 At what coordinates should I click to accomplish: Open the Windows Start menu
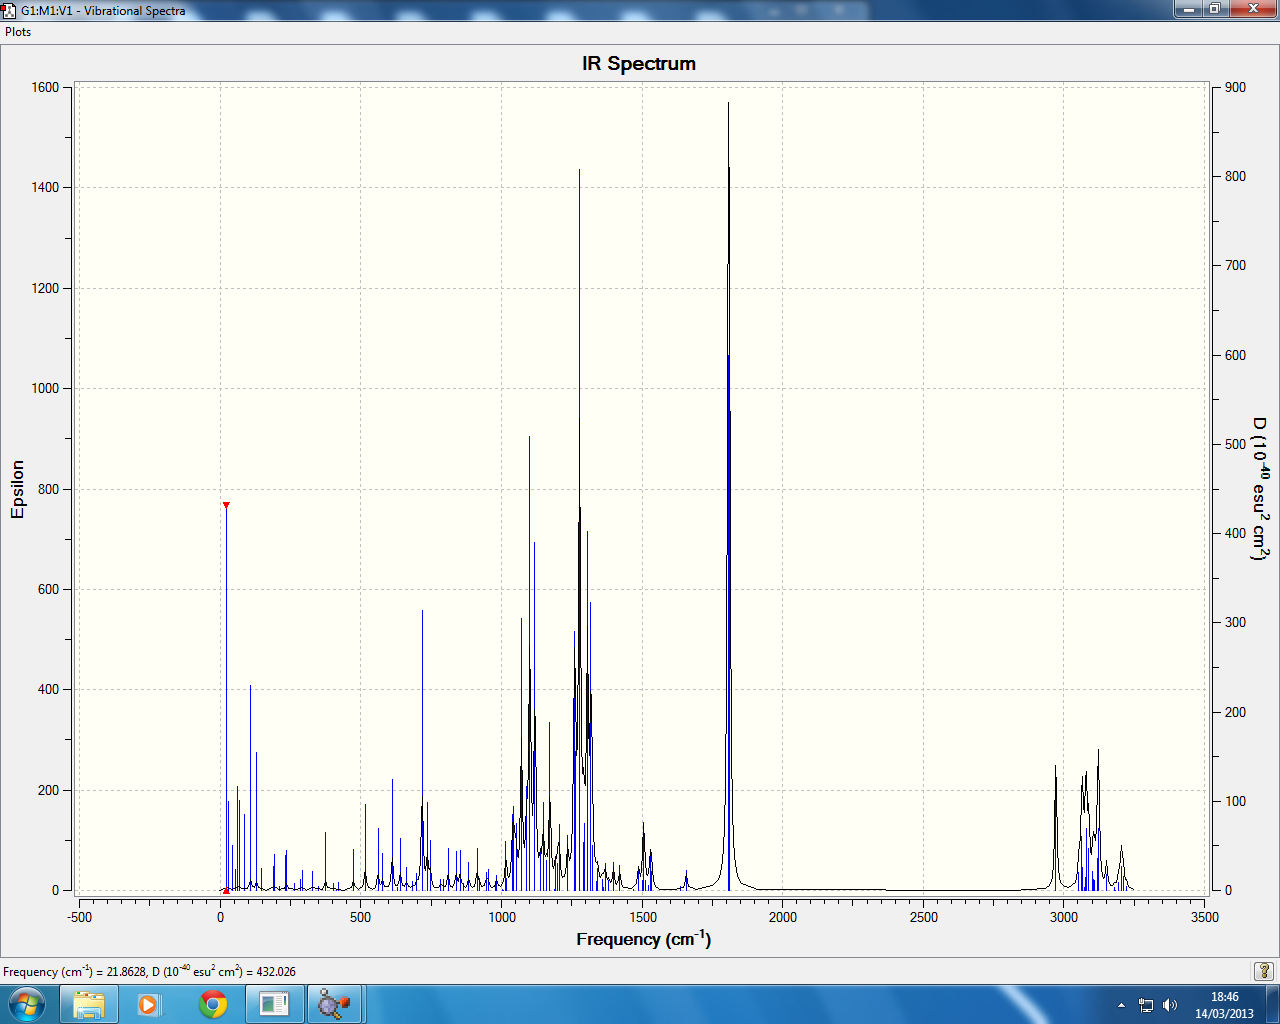point(26,1004)
